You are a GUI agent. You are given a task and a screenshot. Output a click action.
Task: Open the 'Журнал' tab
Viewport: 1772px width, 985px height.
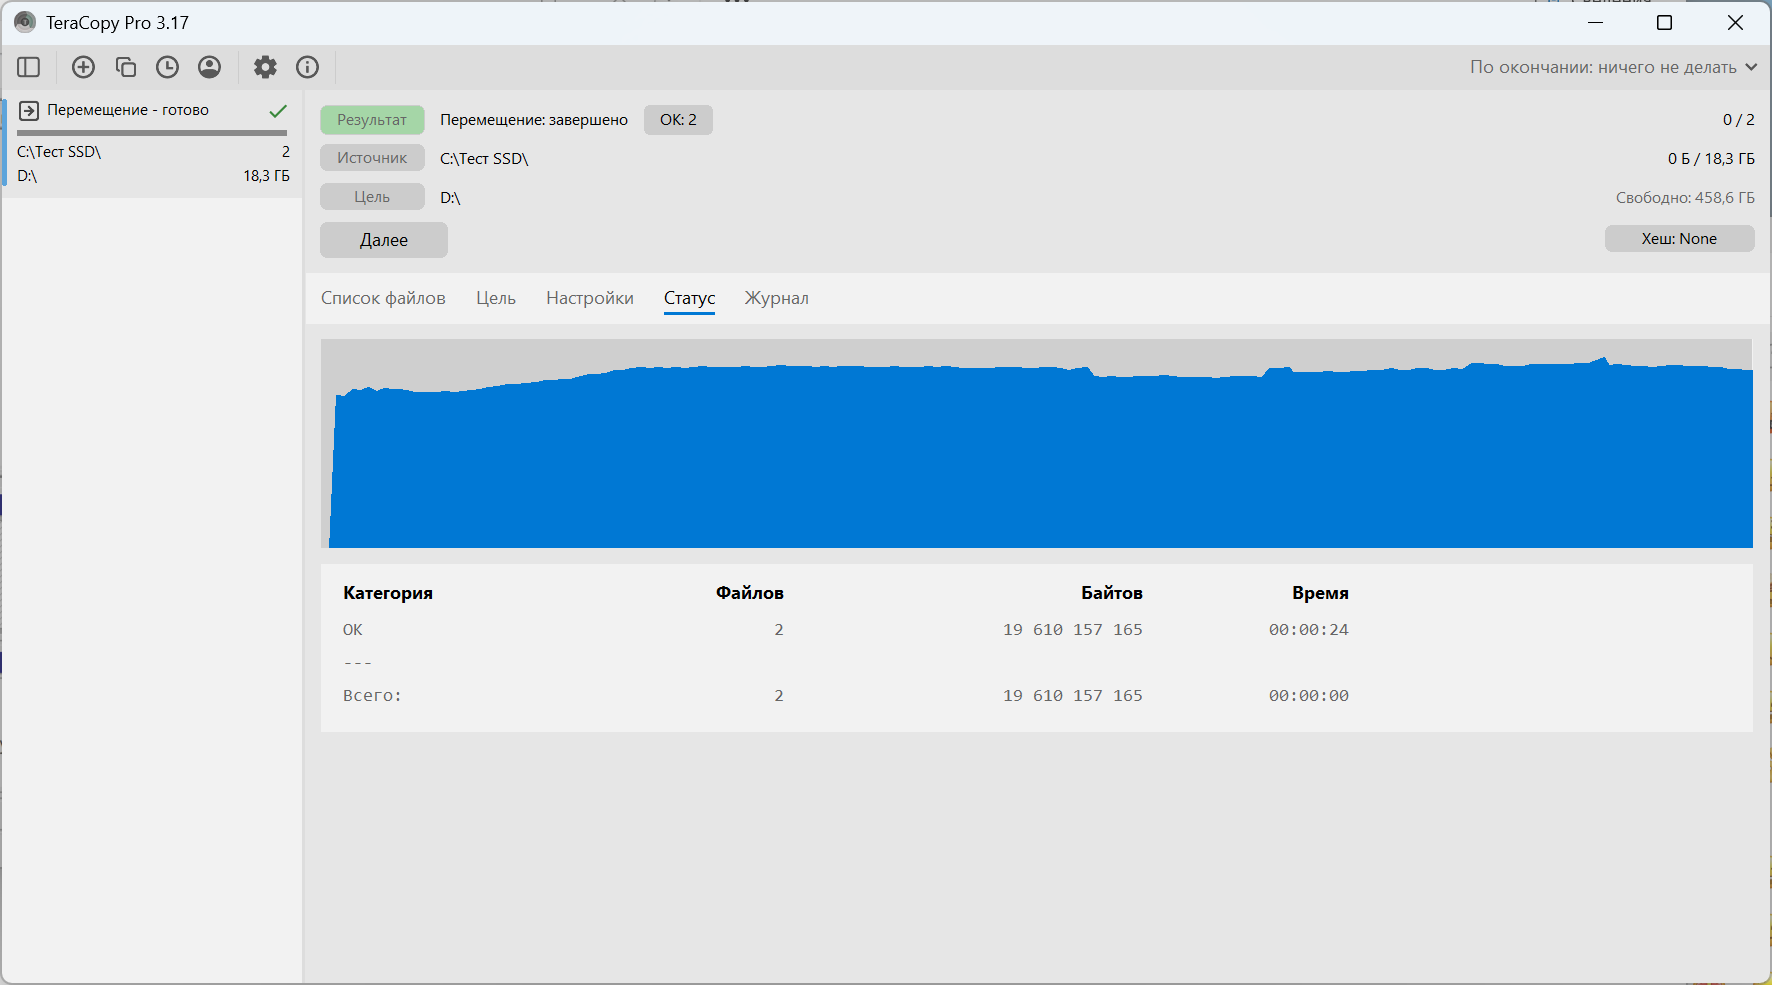(777, 298)
